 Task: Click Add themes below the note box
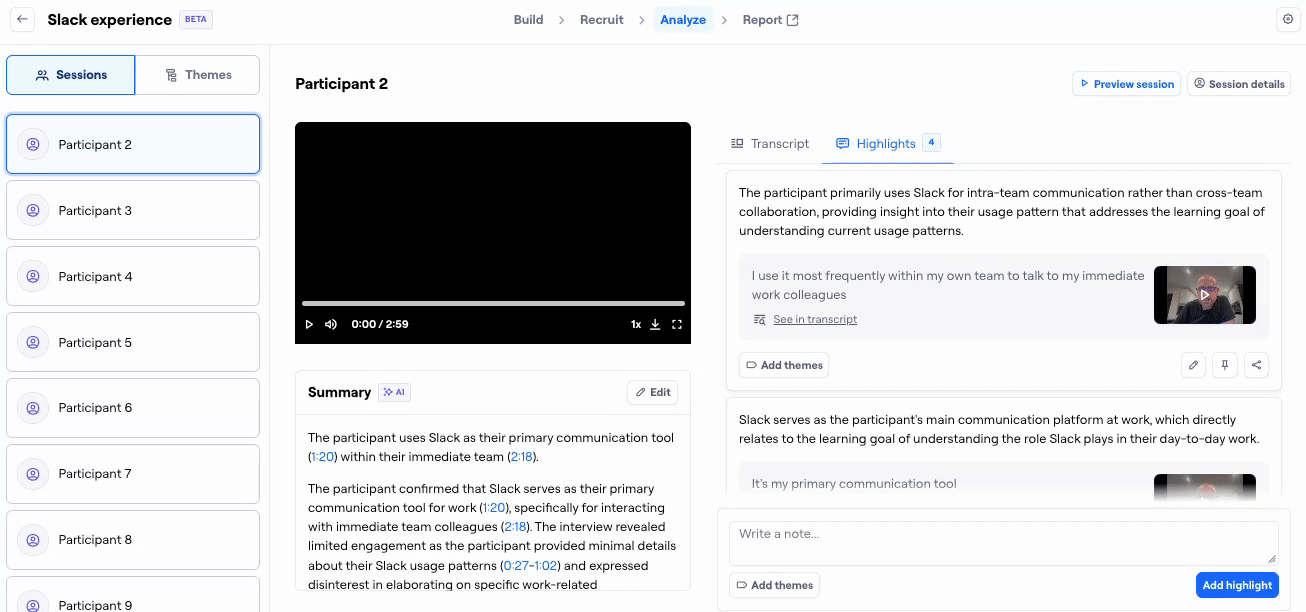[x=774, y=585]
